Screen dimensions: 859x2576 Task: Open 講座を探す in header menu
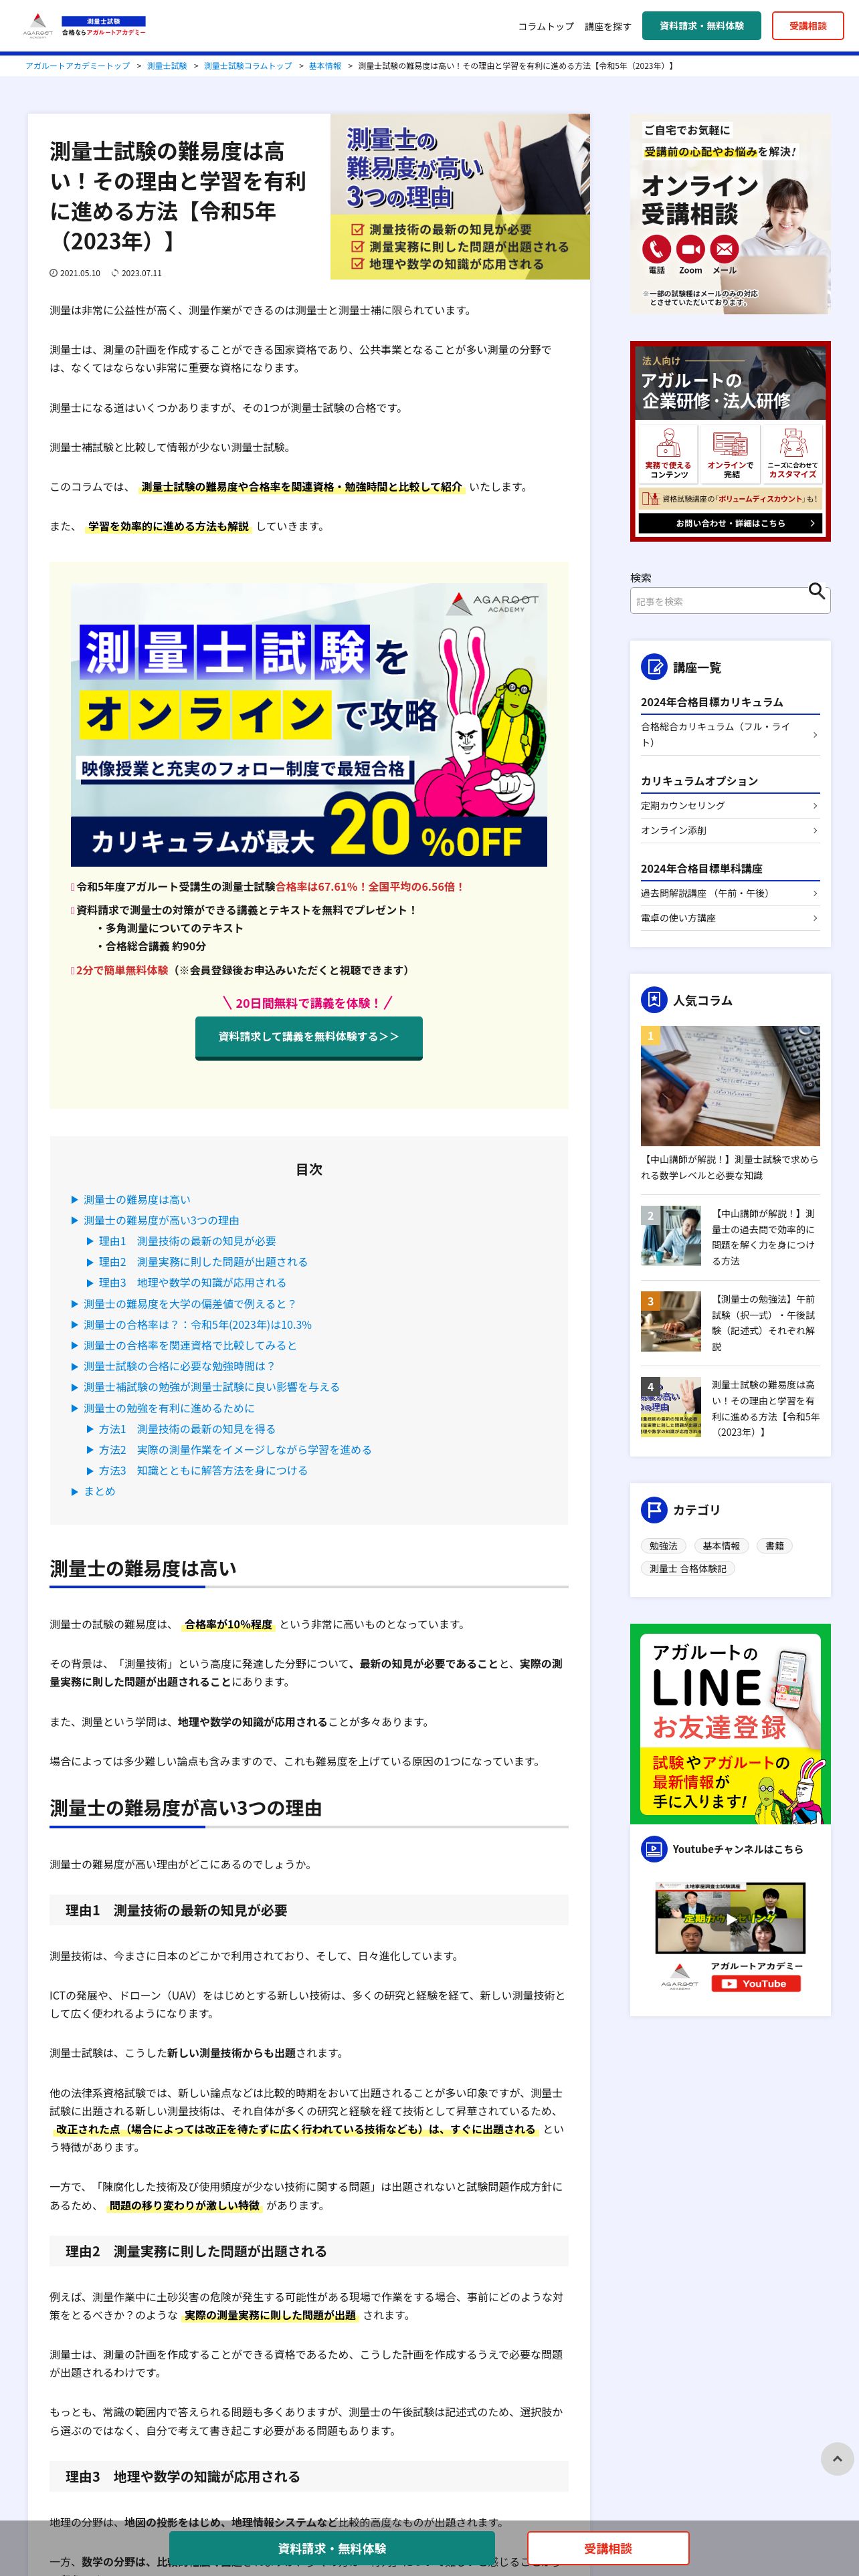click(x=608, y=26)
